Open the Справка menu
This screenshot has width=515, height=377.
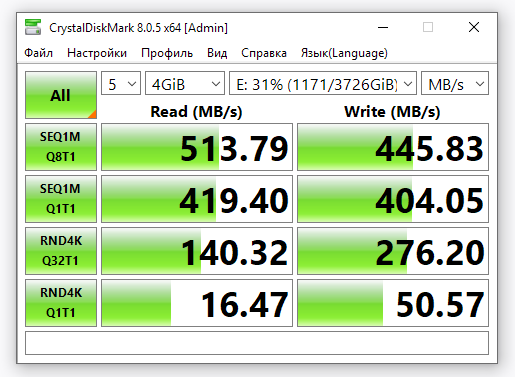[x=264, y=53]
